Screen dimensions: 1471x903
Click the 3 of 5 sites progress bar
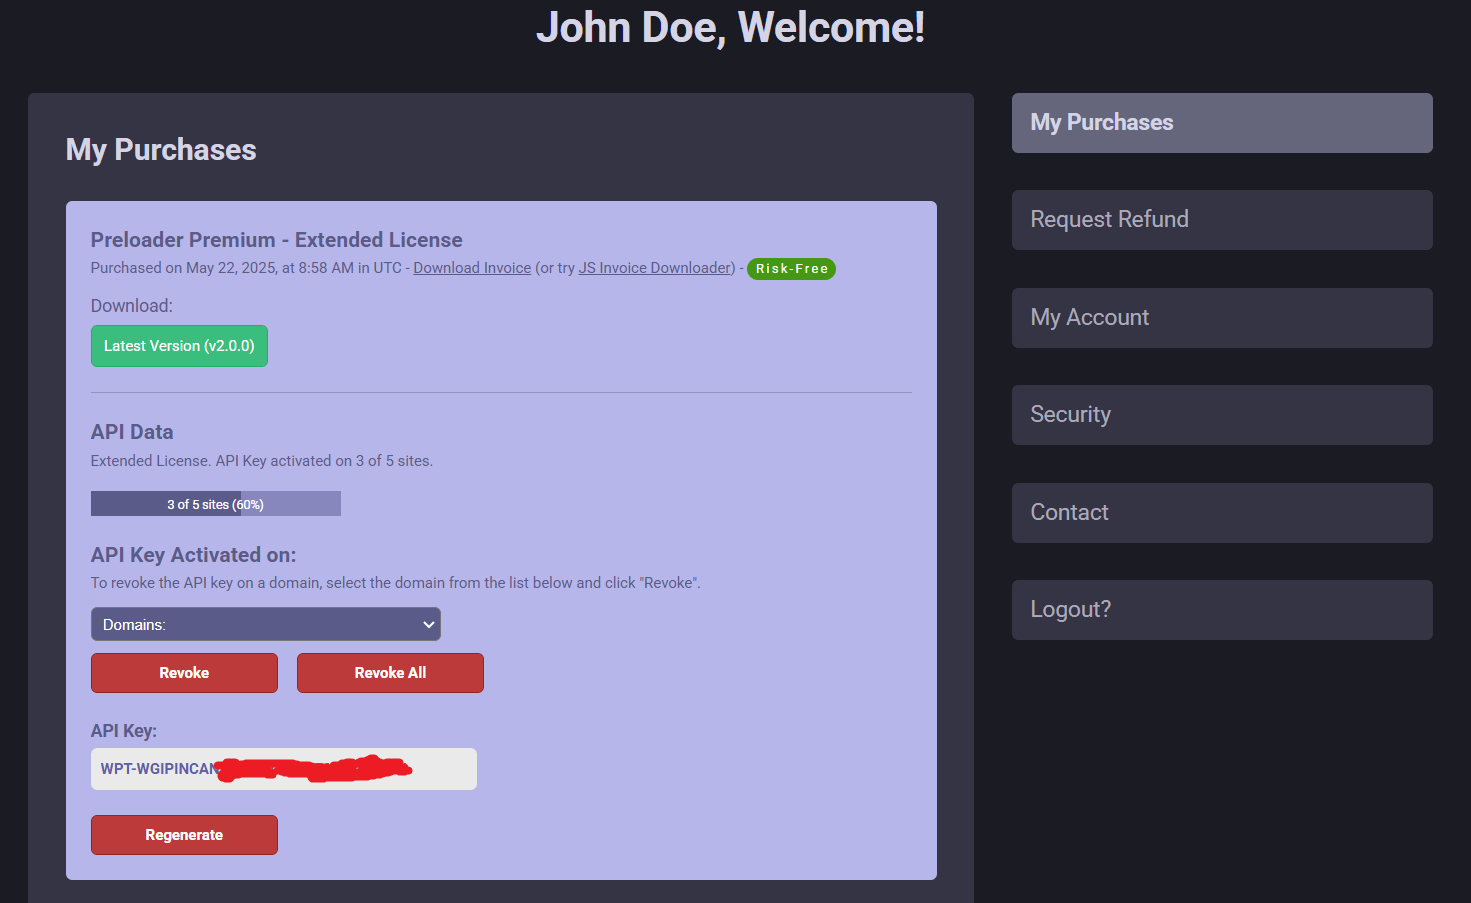click(x=215, y=504)
